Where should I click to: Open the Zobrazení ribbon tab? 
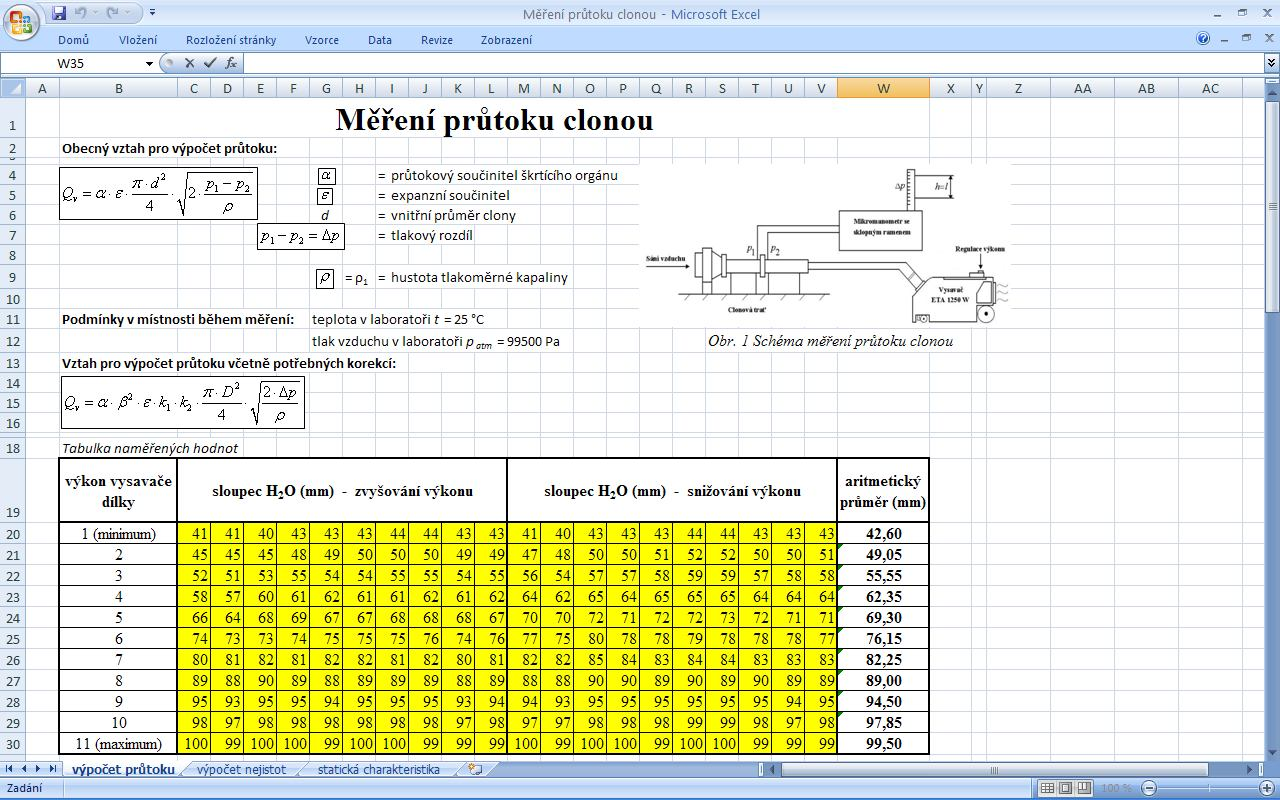point(506,40)
